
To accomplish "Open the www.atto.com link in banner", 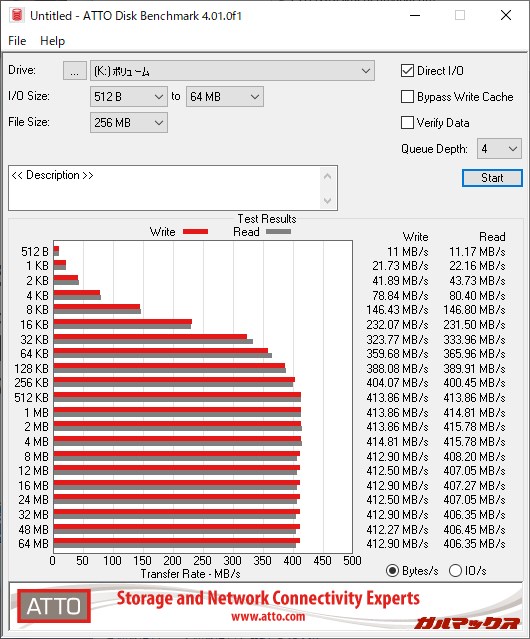I will pos(268,616).
